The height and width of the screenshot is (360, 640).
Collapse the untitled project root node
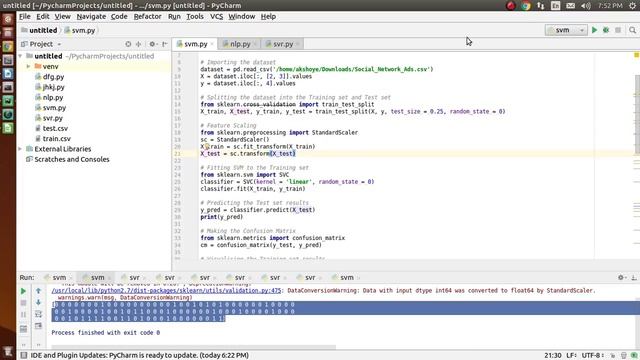click(x=20, y=56)
